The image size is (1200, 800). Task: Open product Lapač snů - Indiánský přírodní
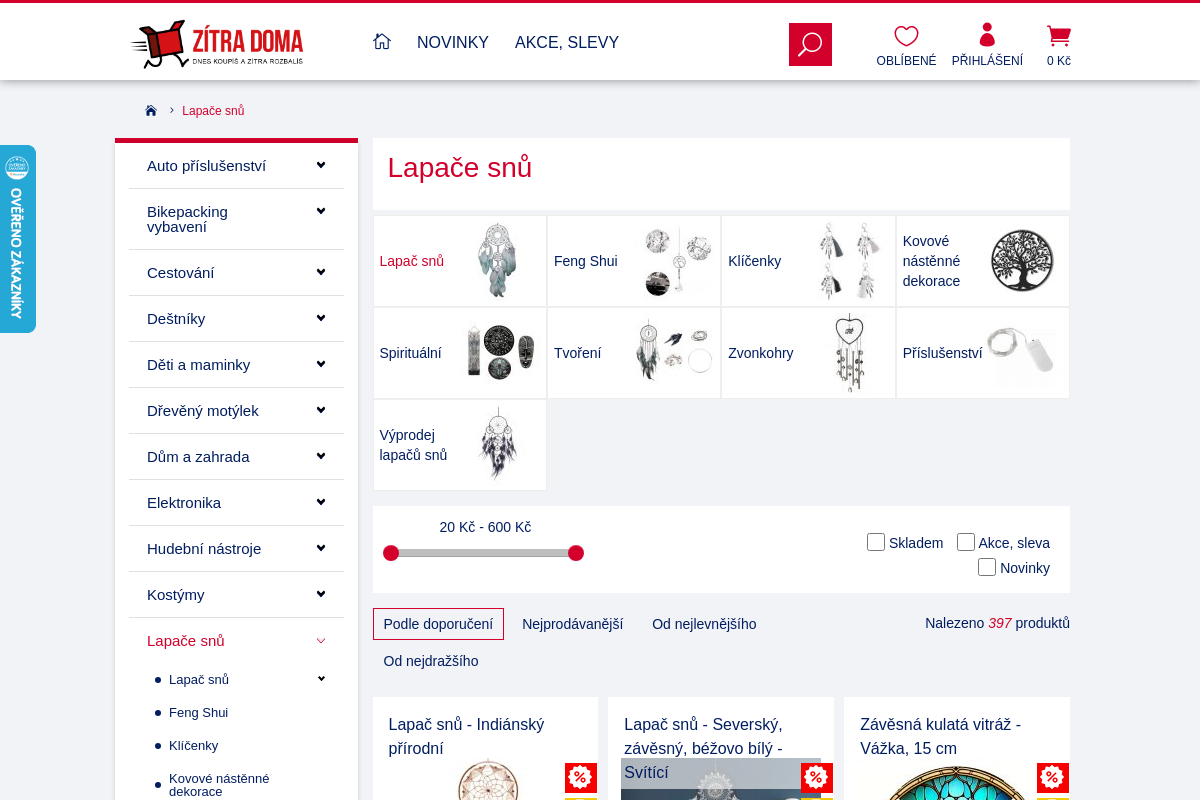466,736
